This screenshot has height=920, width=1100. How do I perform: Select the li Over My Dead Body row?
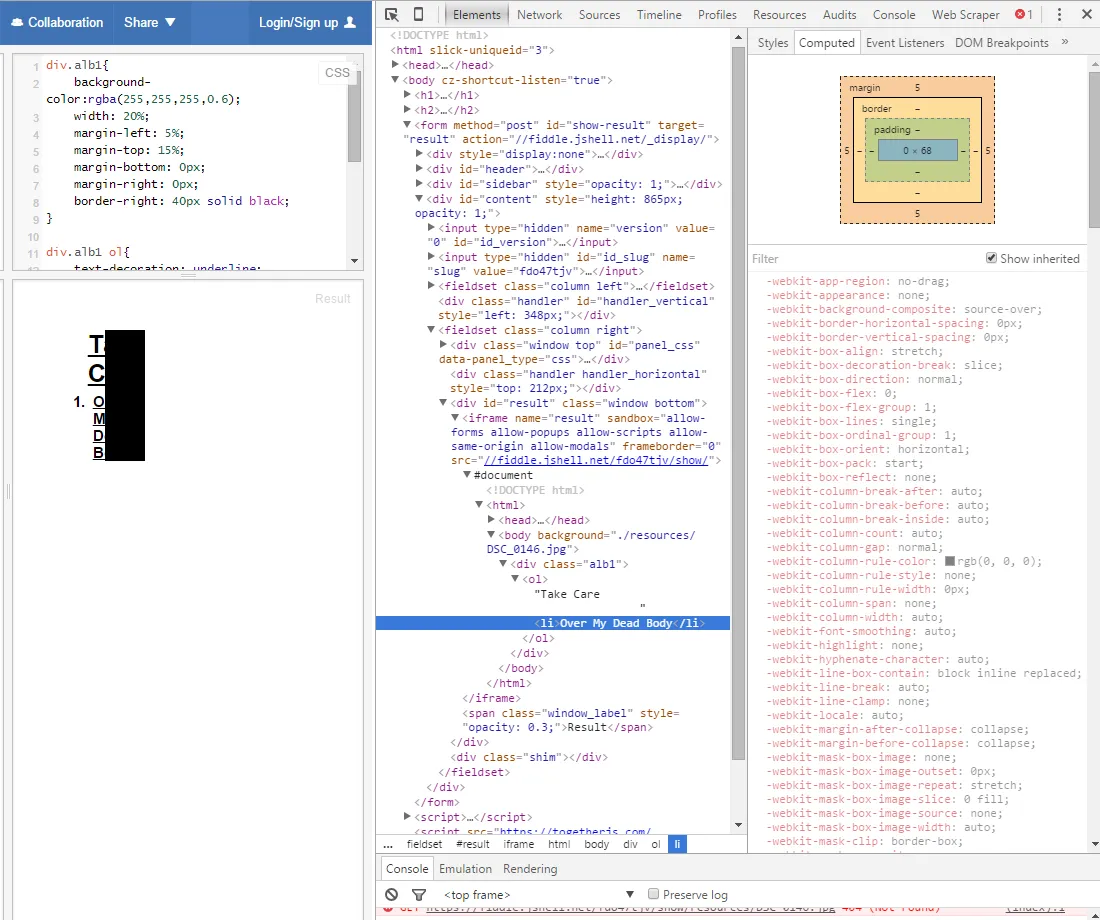pos(553,623)
